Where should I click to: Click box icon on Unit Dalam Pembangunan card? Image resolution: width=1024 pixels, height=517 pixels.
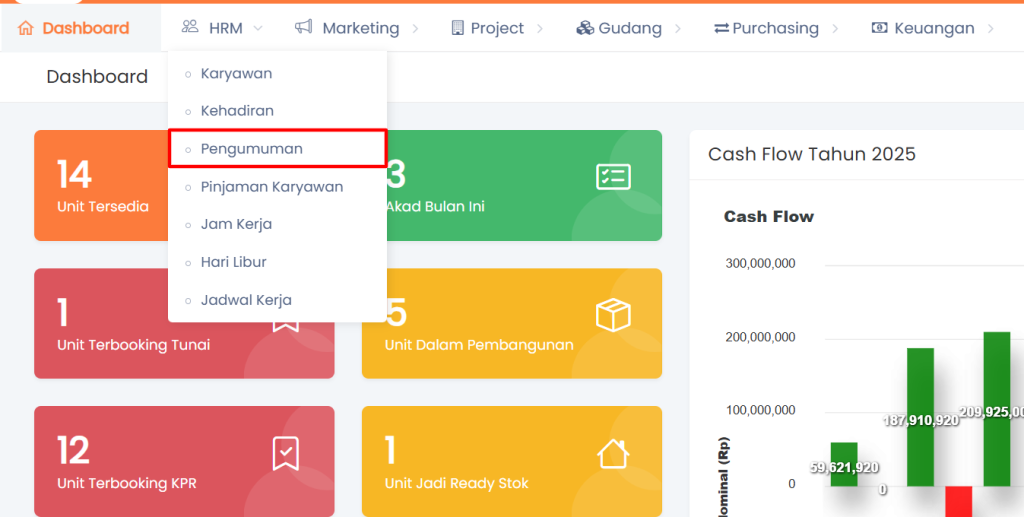tap(612, 315)
